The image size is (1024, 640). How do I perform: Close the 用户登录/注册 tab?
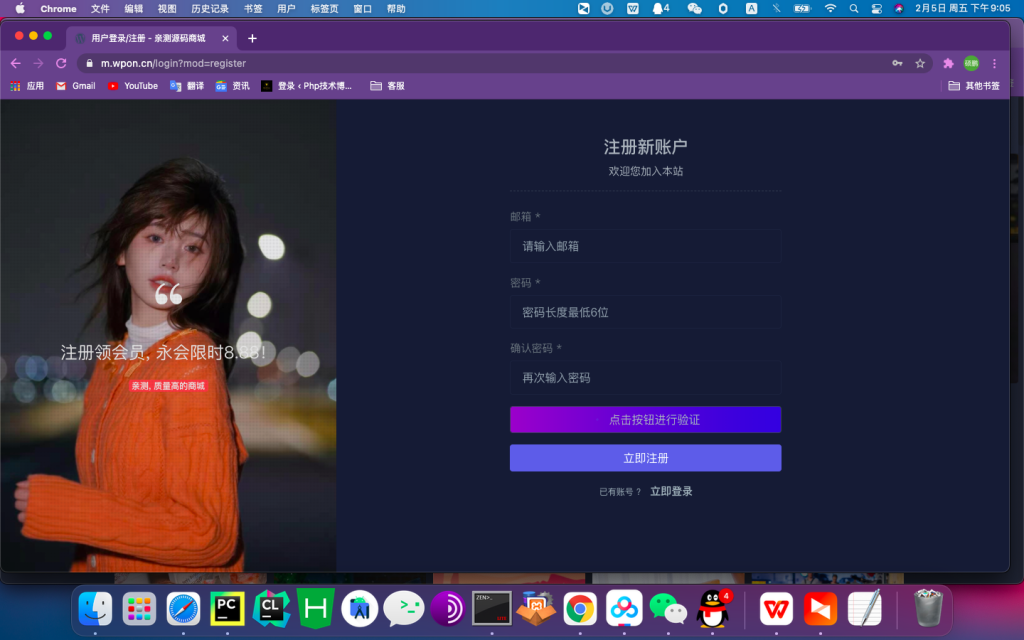point(225,38)
